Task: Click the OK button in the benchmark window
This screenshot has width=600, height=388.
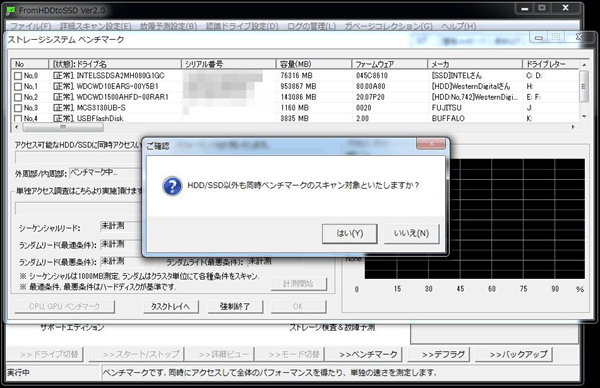Action: point(298,306)
